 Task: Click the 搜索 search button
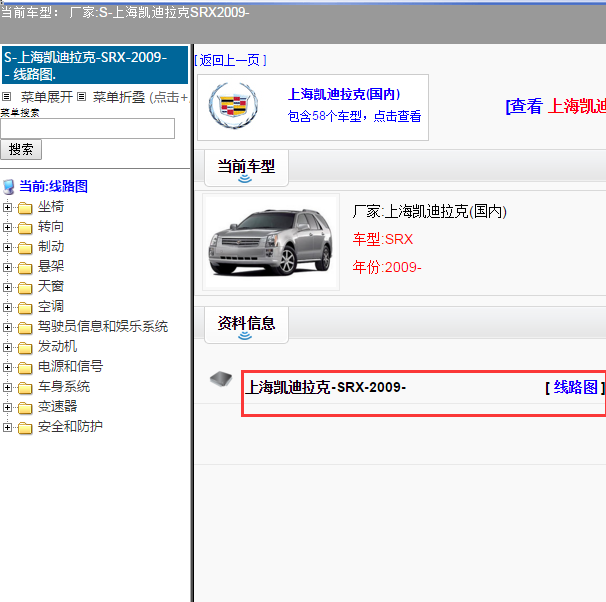click(21, 150)
